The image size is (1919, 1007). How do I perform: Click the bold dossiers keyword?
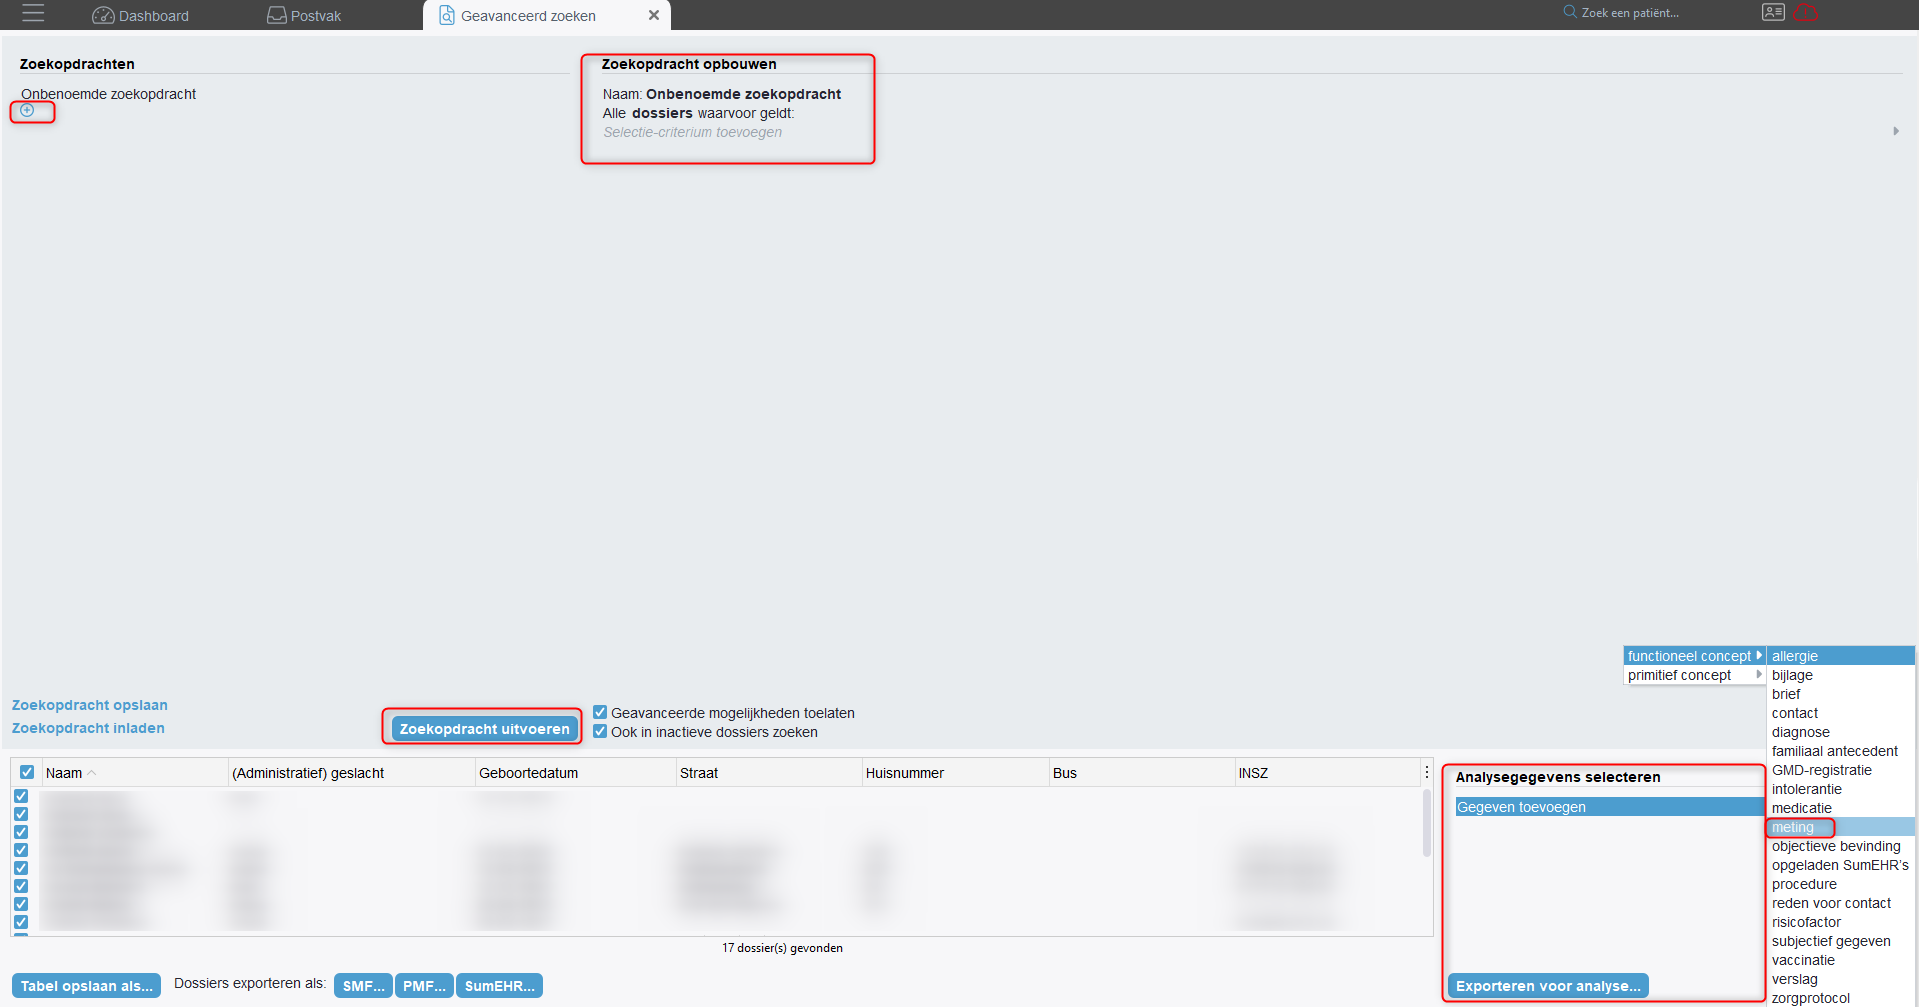tap(662, 113)
